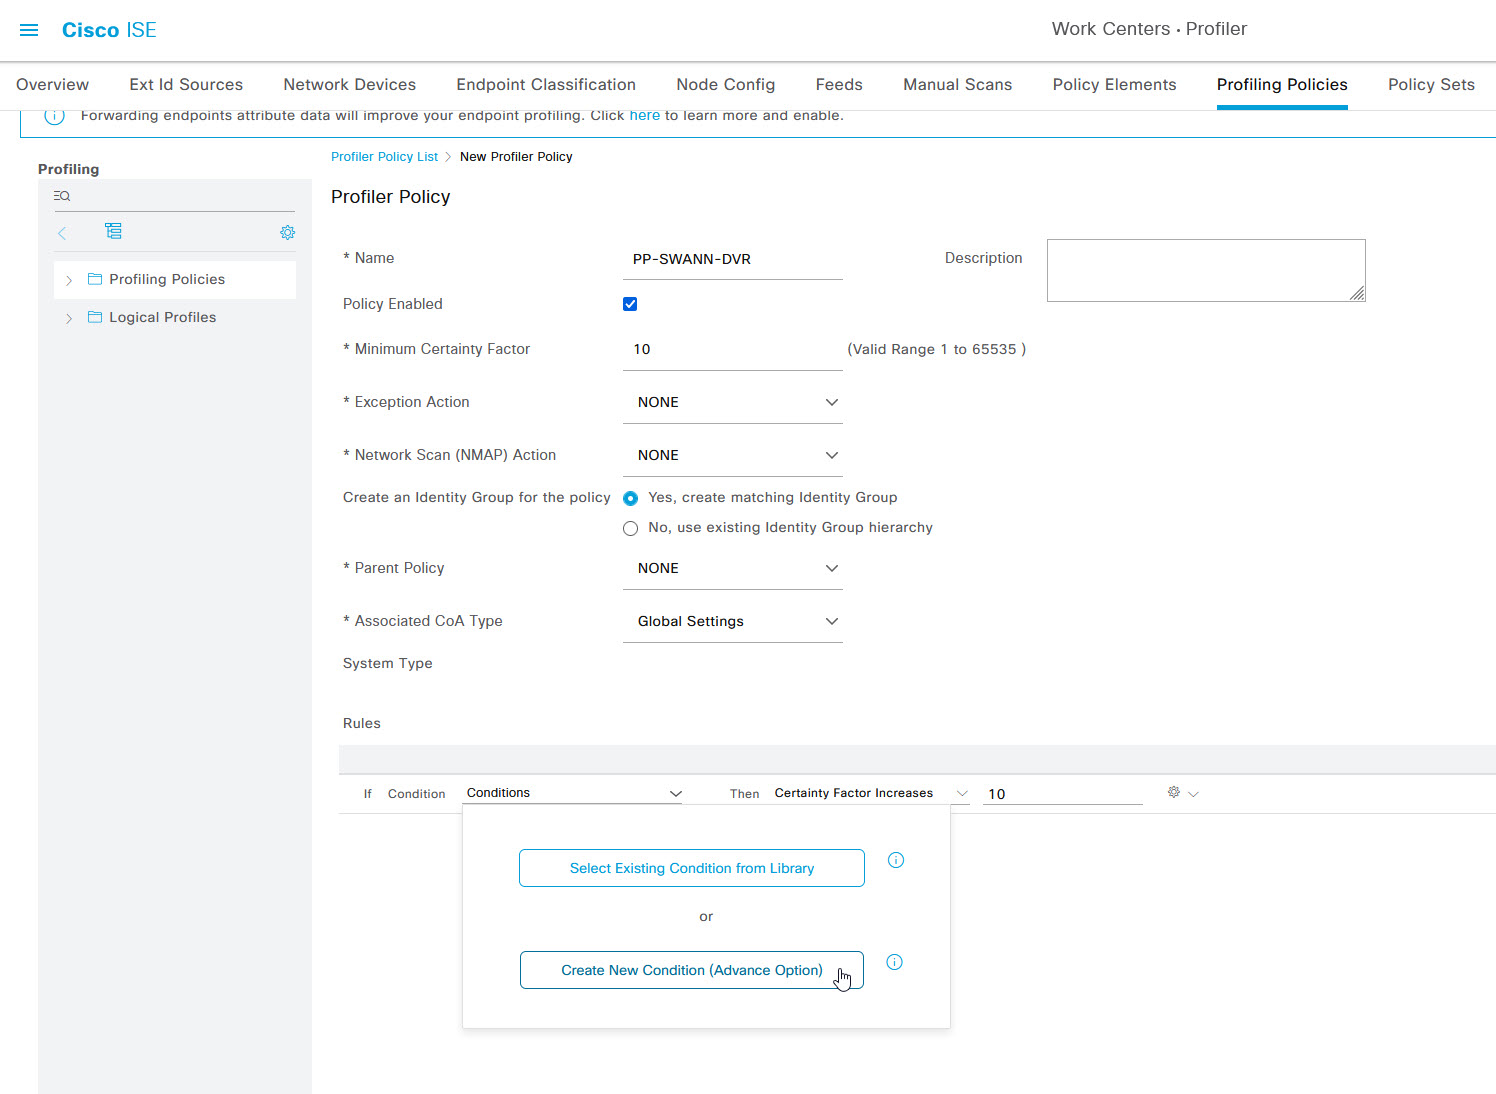
Task: Select the Profiling Policies tab
Action: click(1282, 85)
